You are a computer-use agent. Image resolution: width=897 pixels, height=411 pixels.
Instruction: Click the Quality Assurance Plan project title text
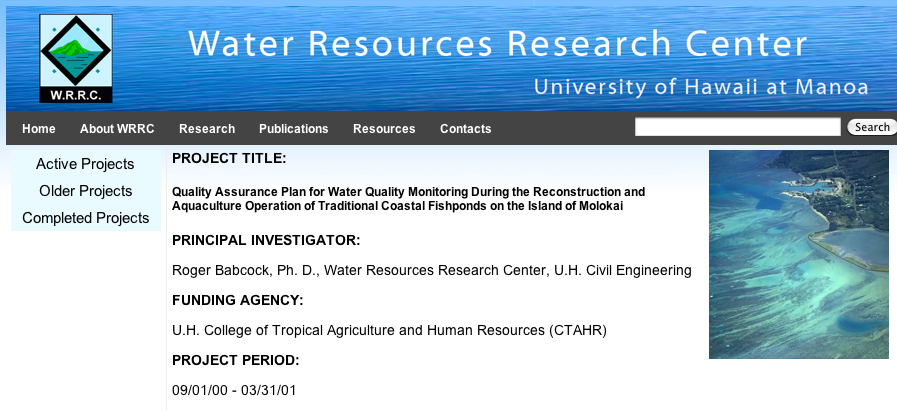click(x=409, y=199)
